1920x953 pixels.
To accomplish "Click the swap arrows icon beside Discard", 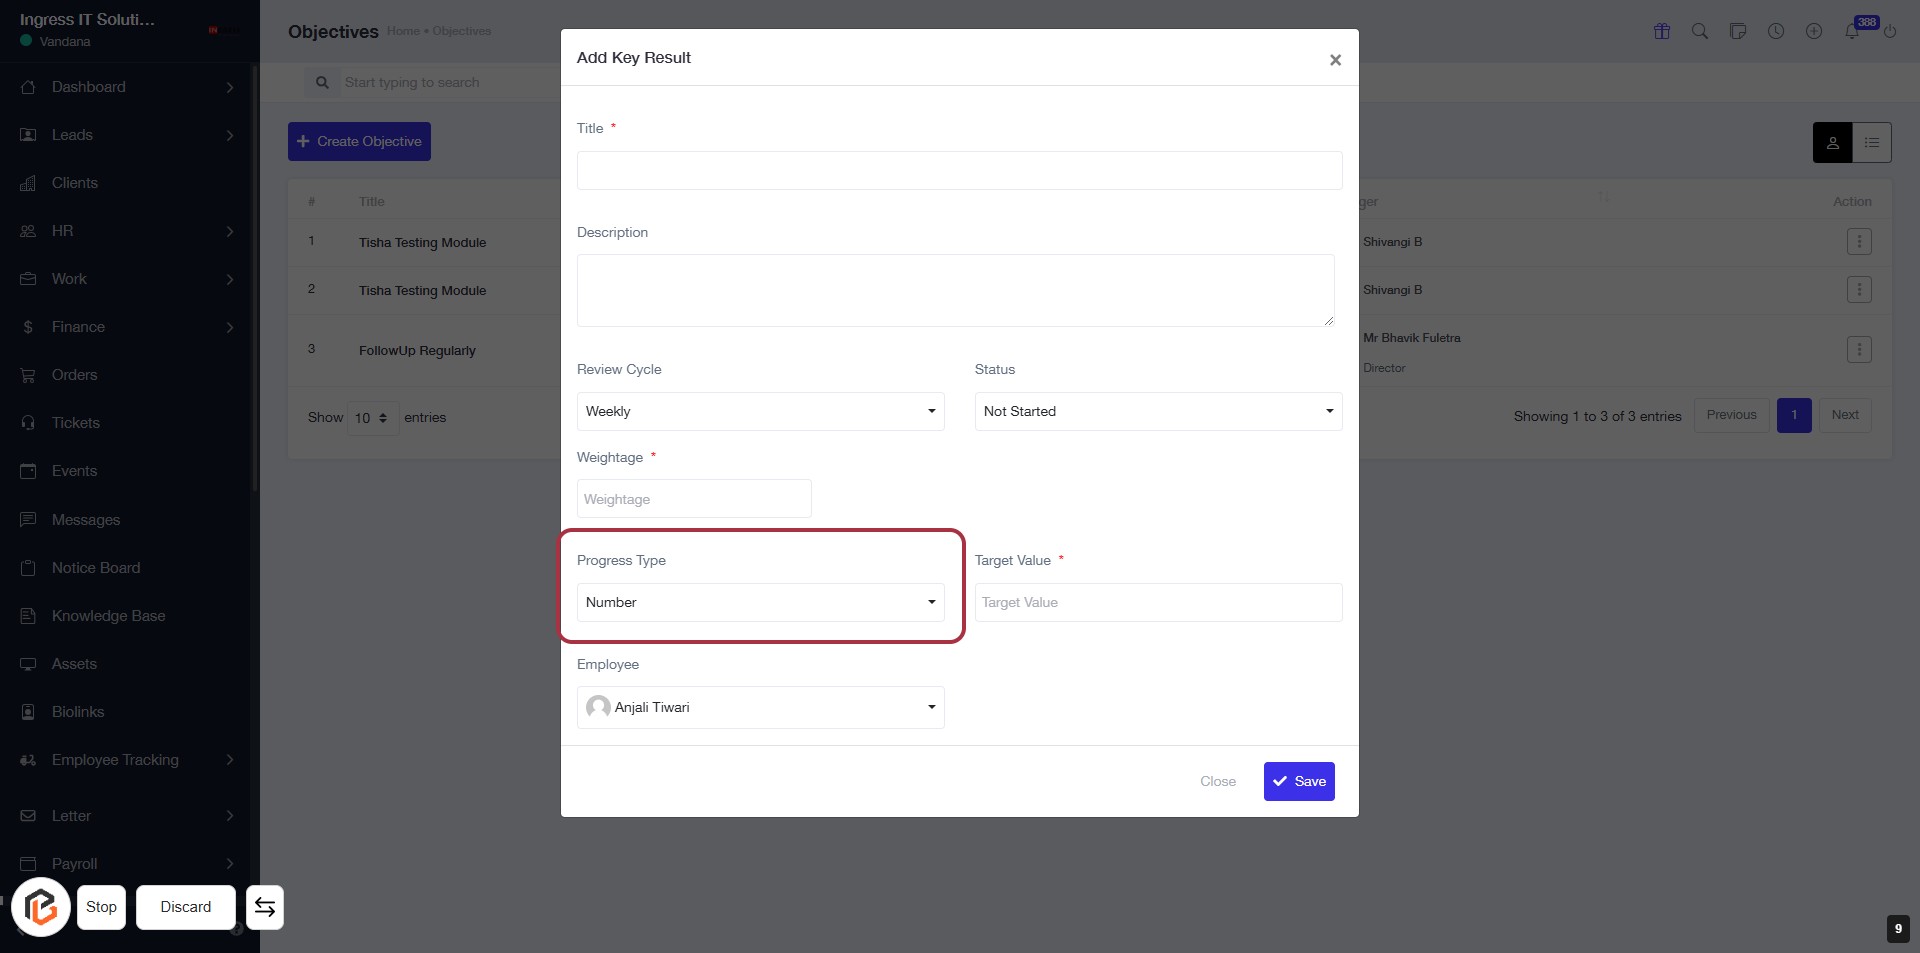I will tap(265, 907).
